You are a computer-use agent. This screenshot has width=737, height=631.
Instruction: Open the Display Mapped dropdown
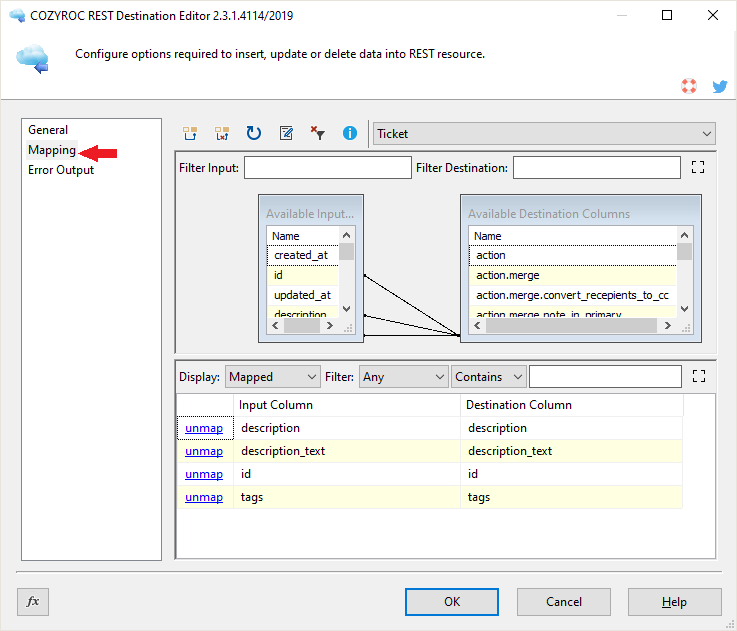pyautogui.click(x=272, y=377)
